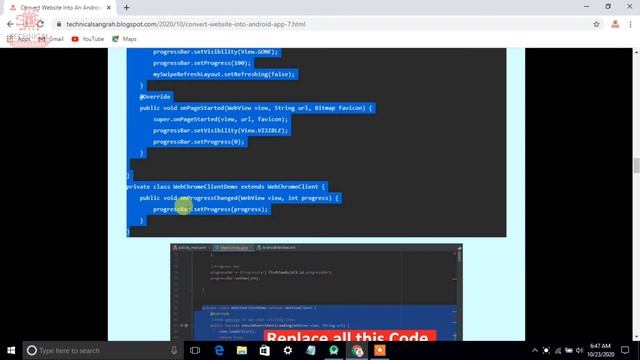The height and width of the screenshot is (360, 640).
Task: Activate the taskbar microphone search
Action: [x=174, y=350]
